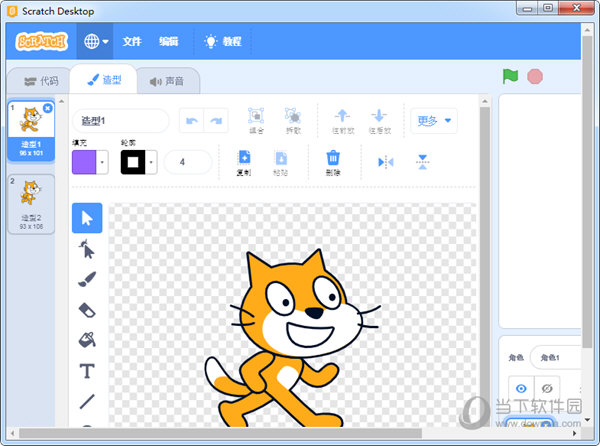Click the purple fill color swatch

click(x=84, y=162)
